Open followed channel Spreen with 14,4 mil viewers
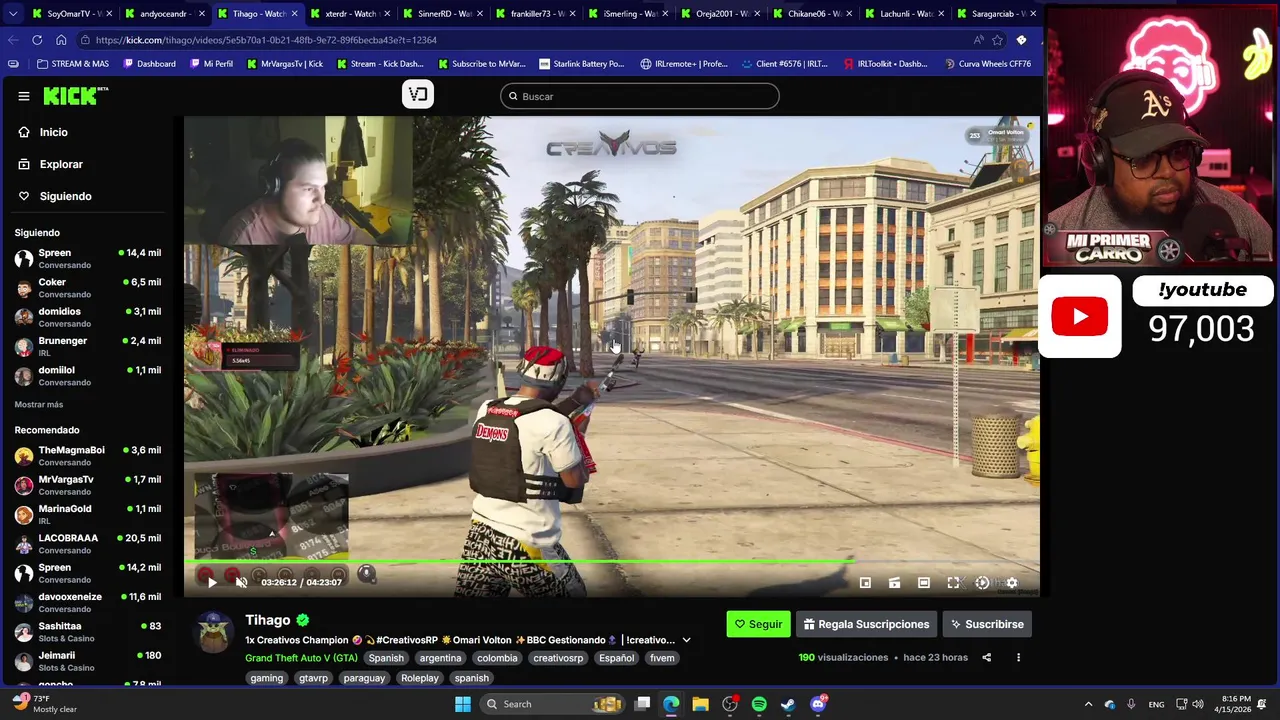This screenshot has height=720, width=1280. (88, 258)
